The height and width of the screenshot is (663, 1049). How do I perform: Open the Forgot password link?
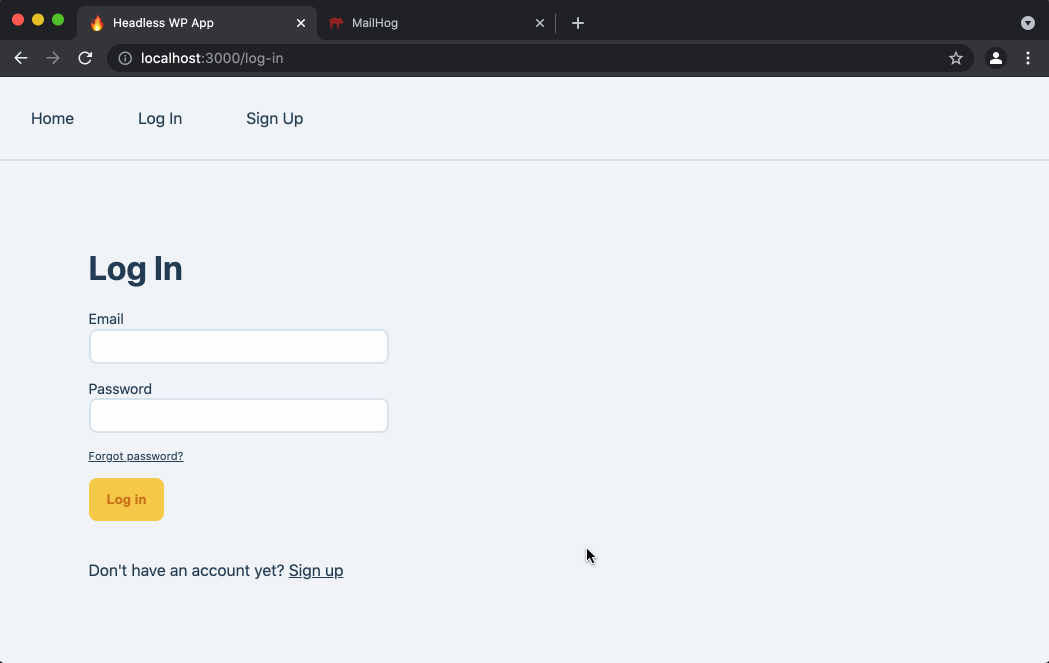click(x=135, y=455)
